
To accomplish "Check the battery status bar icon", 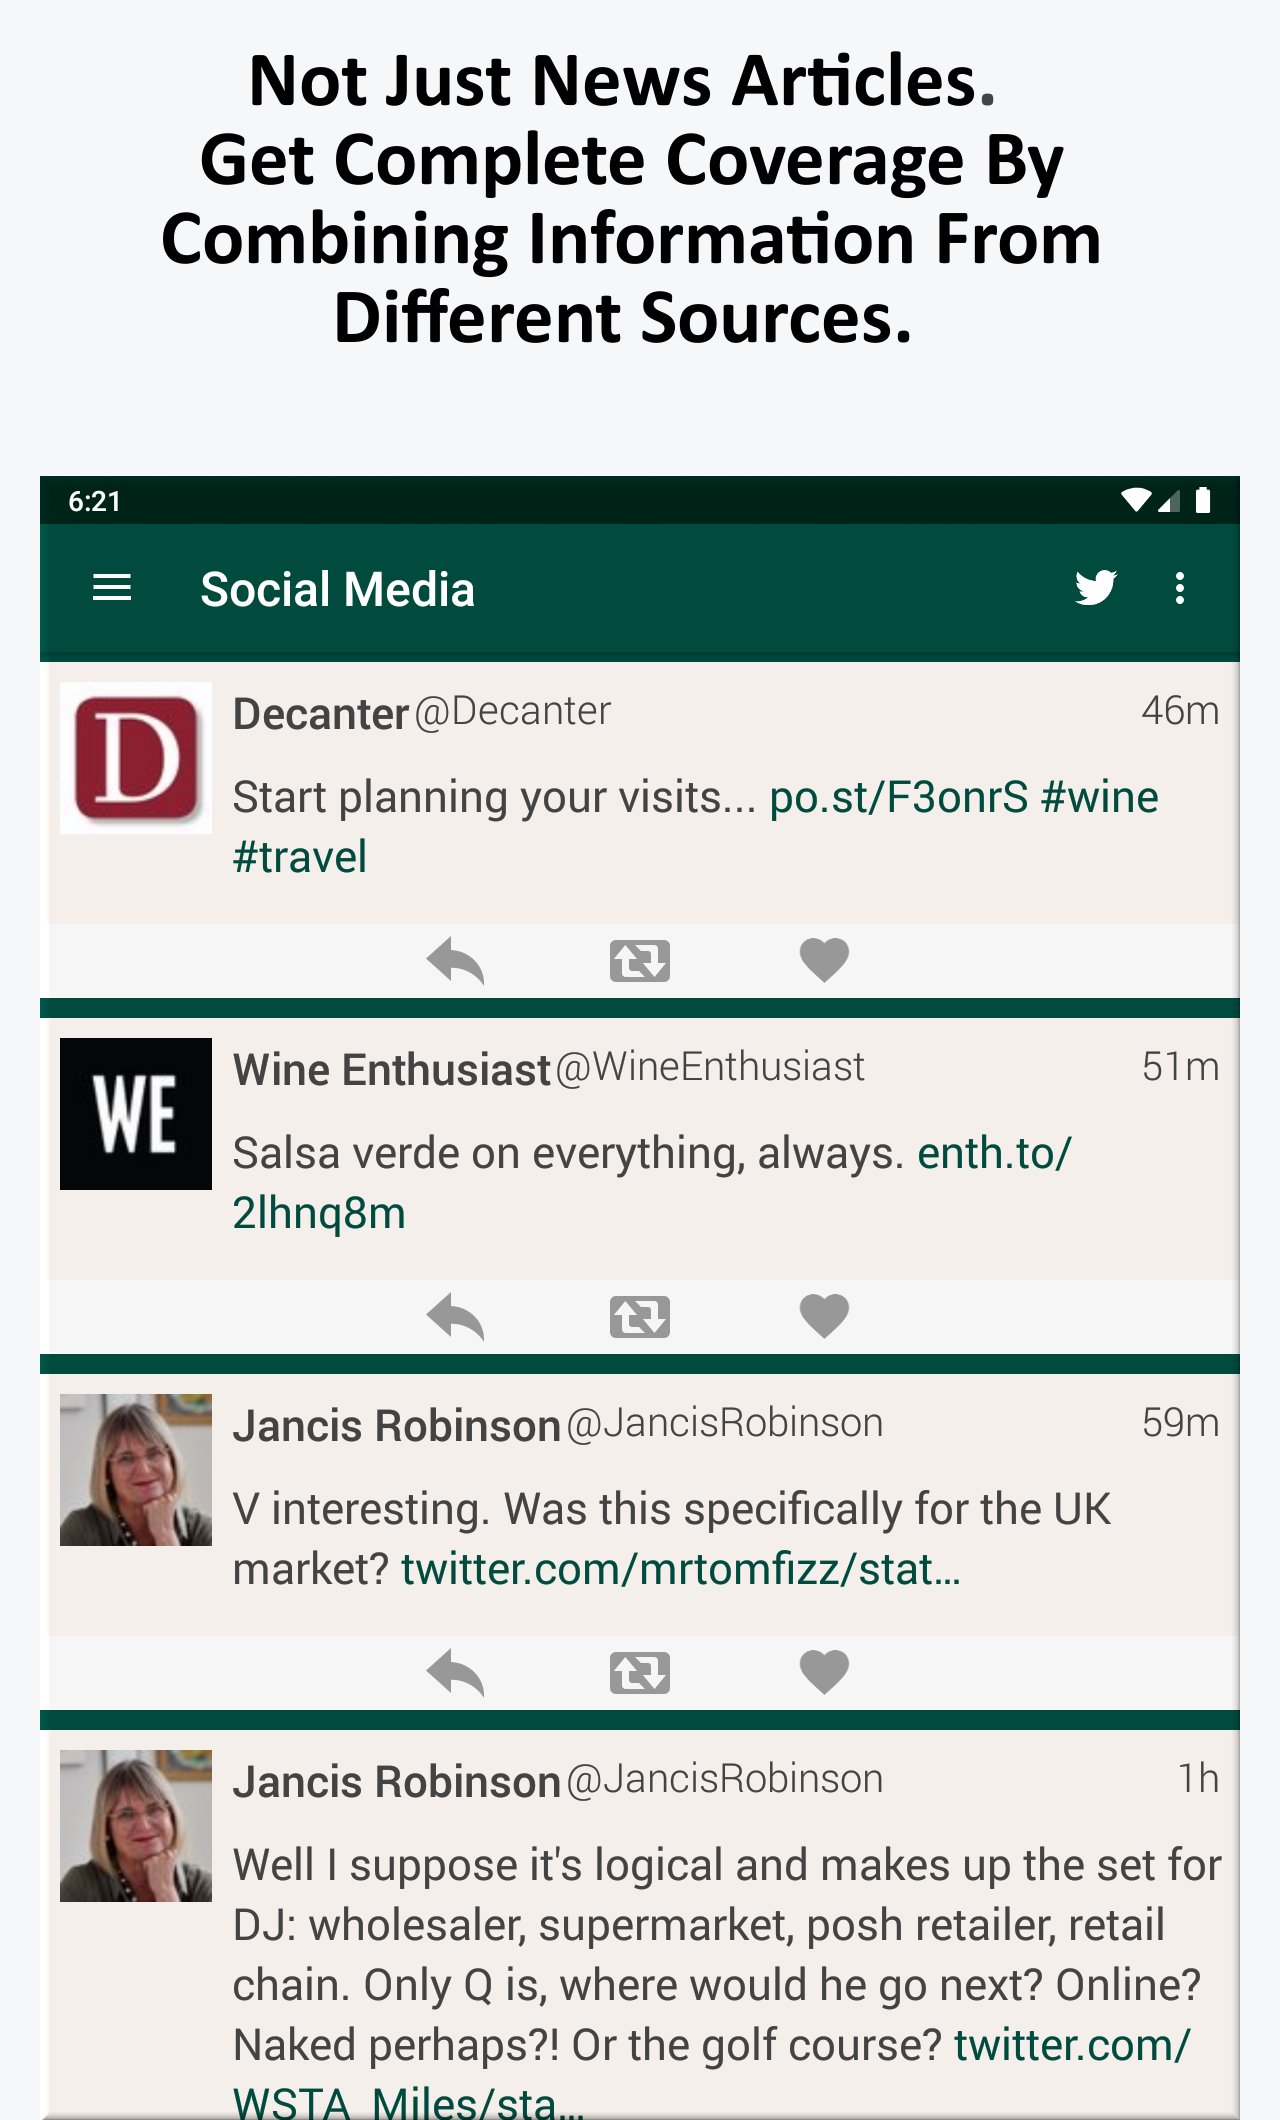I will 1203,500.
